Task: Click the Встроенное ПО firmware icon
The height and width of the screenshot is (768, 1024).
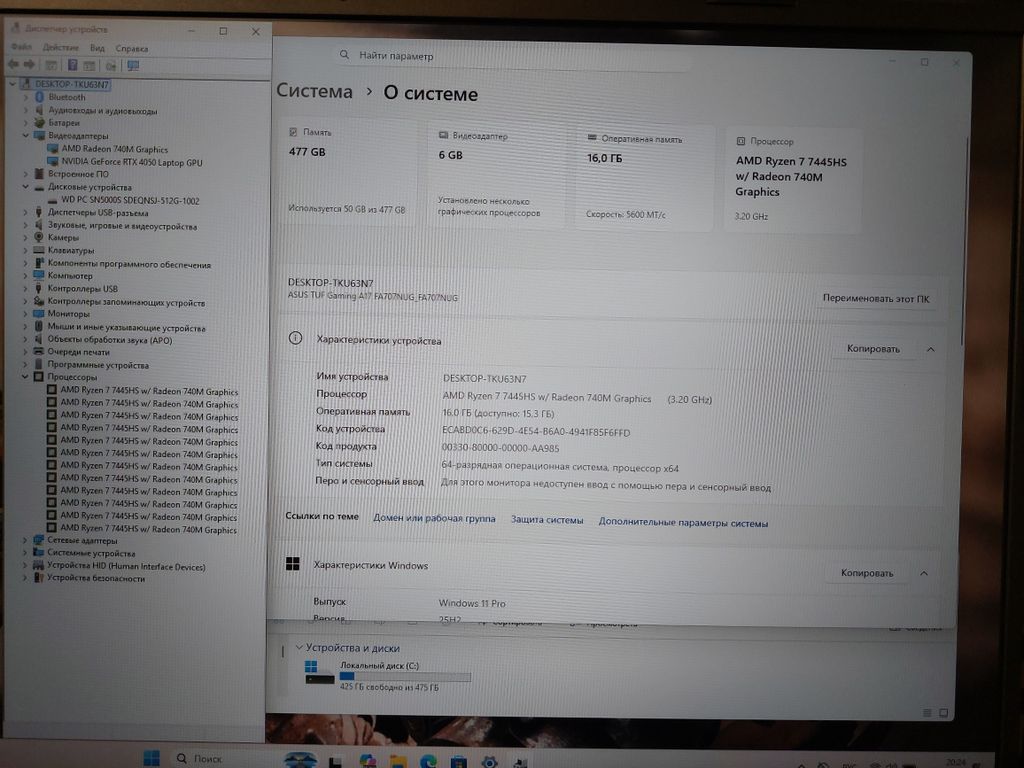Action: tap(39, 174)
